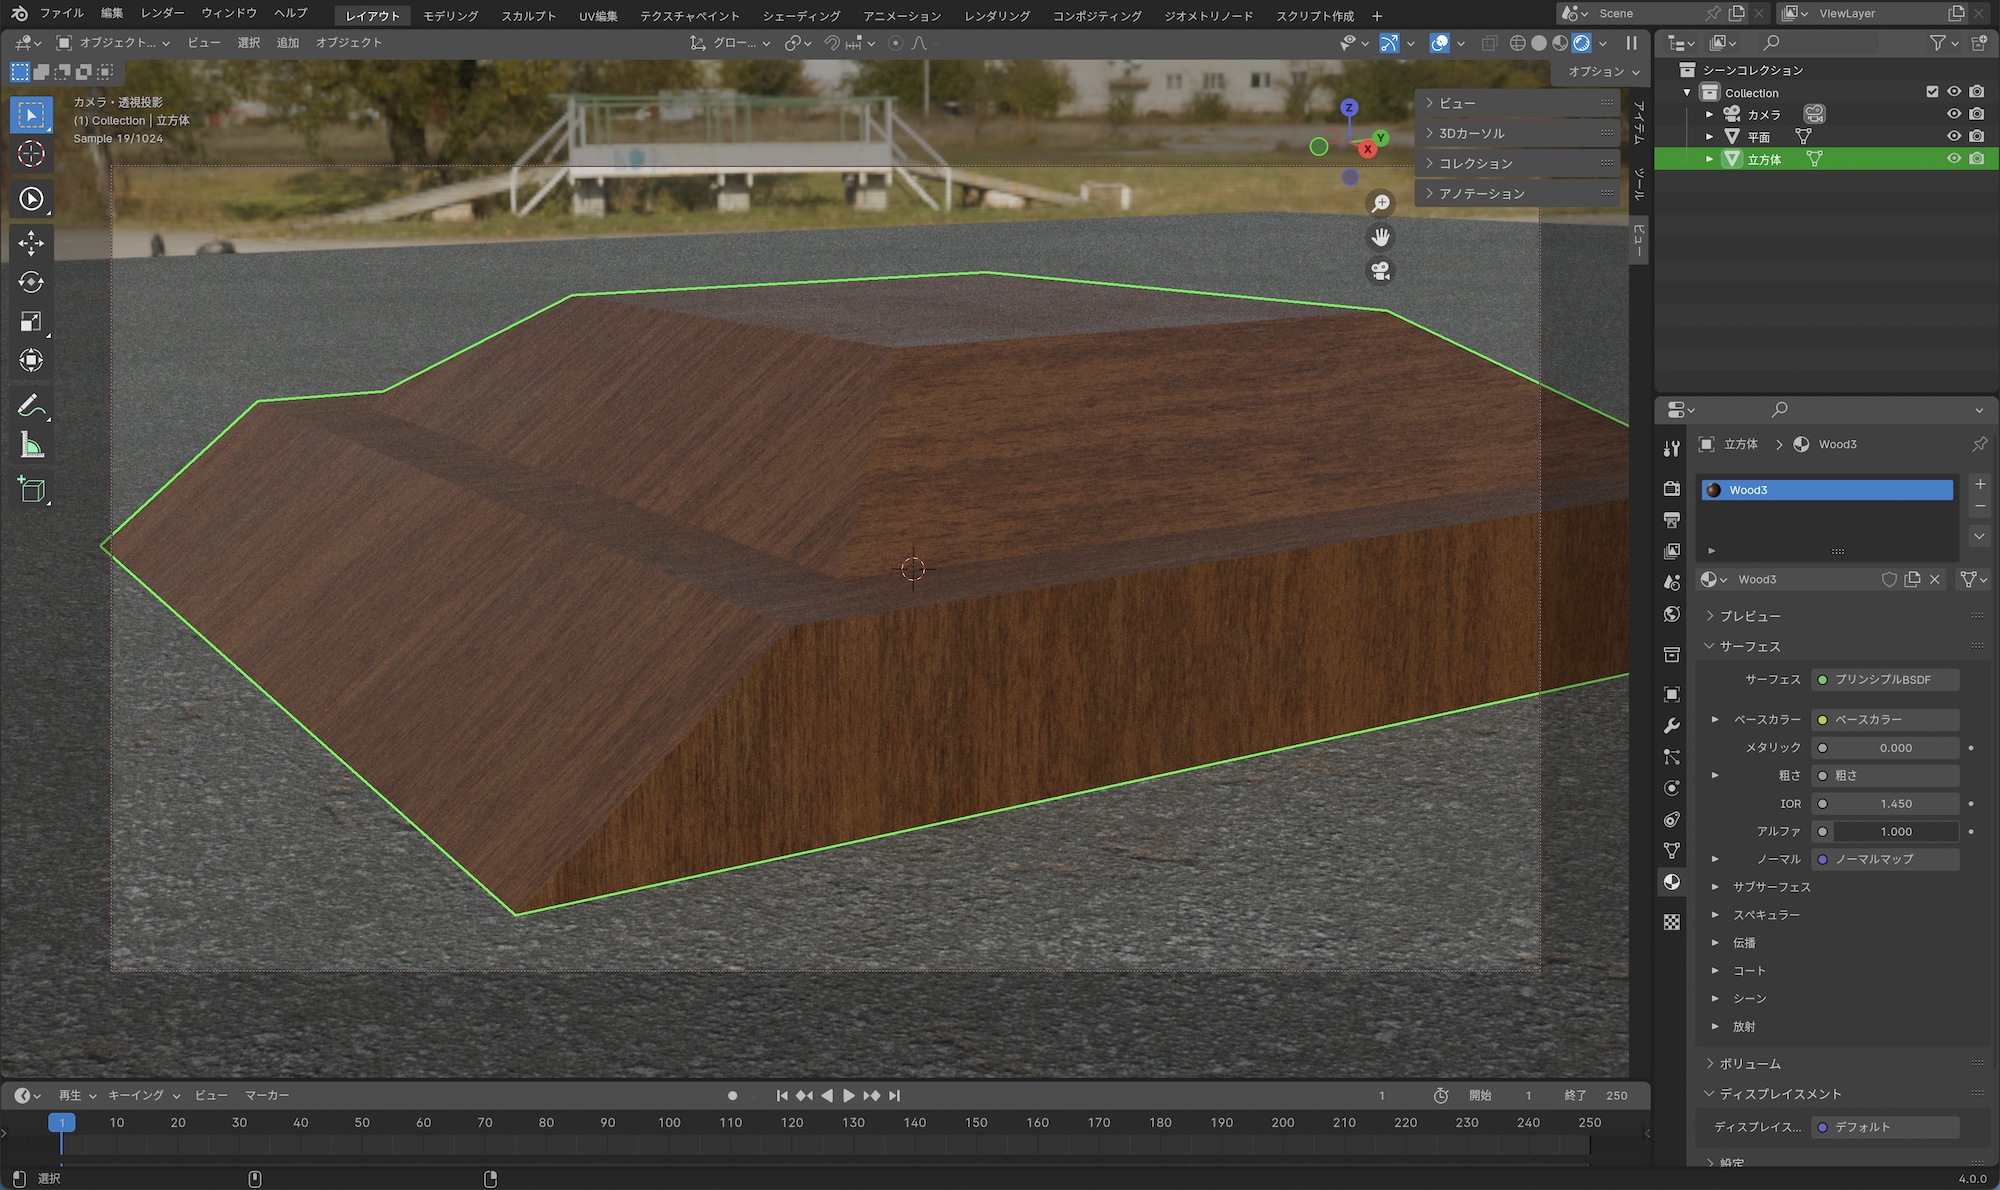
Task: Open the World properties tab with globe icon
Action: click(1671, 612)
